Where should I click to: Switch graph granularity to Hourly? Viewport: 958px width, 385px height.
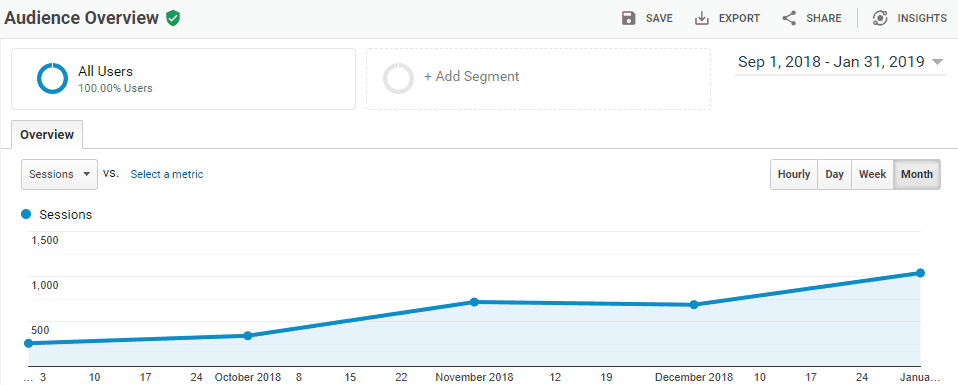794,174
